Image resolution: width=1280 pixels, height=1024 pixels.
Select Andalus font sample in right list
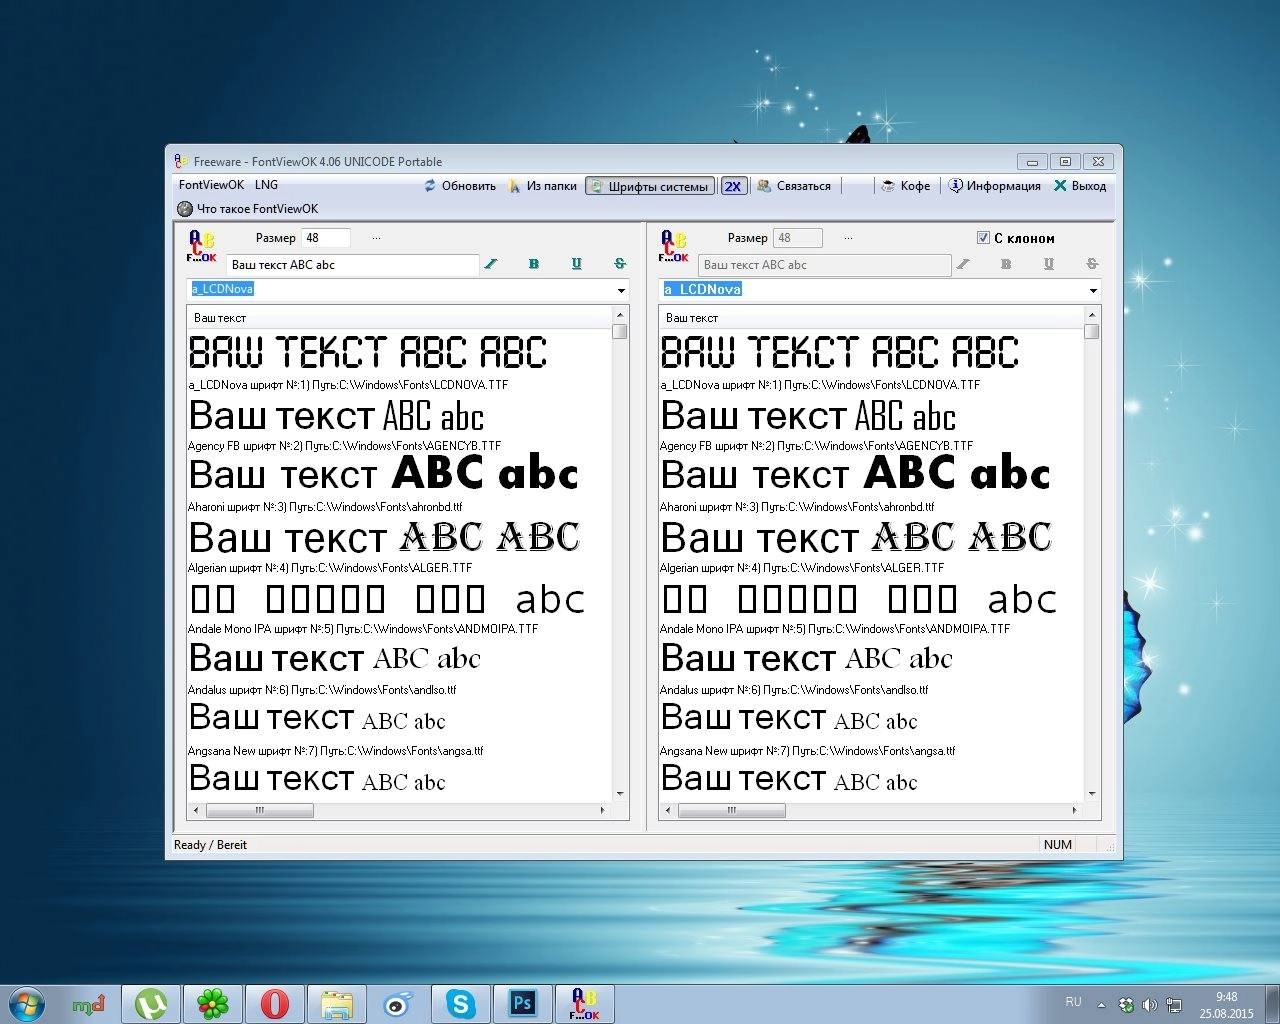[x=806, y=659]
